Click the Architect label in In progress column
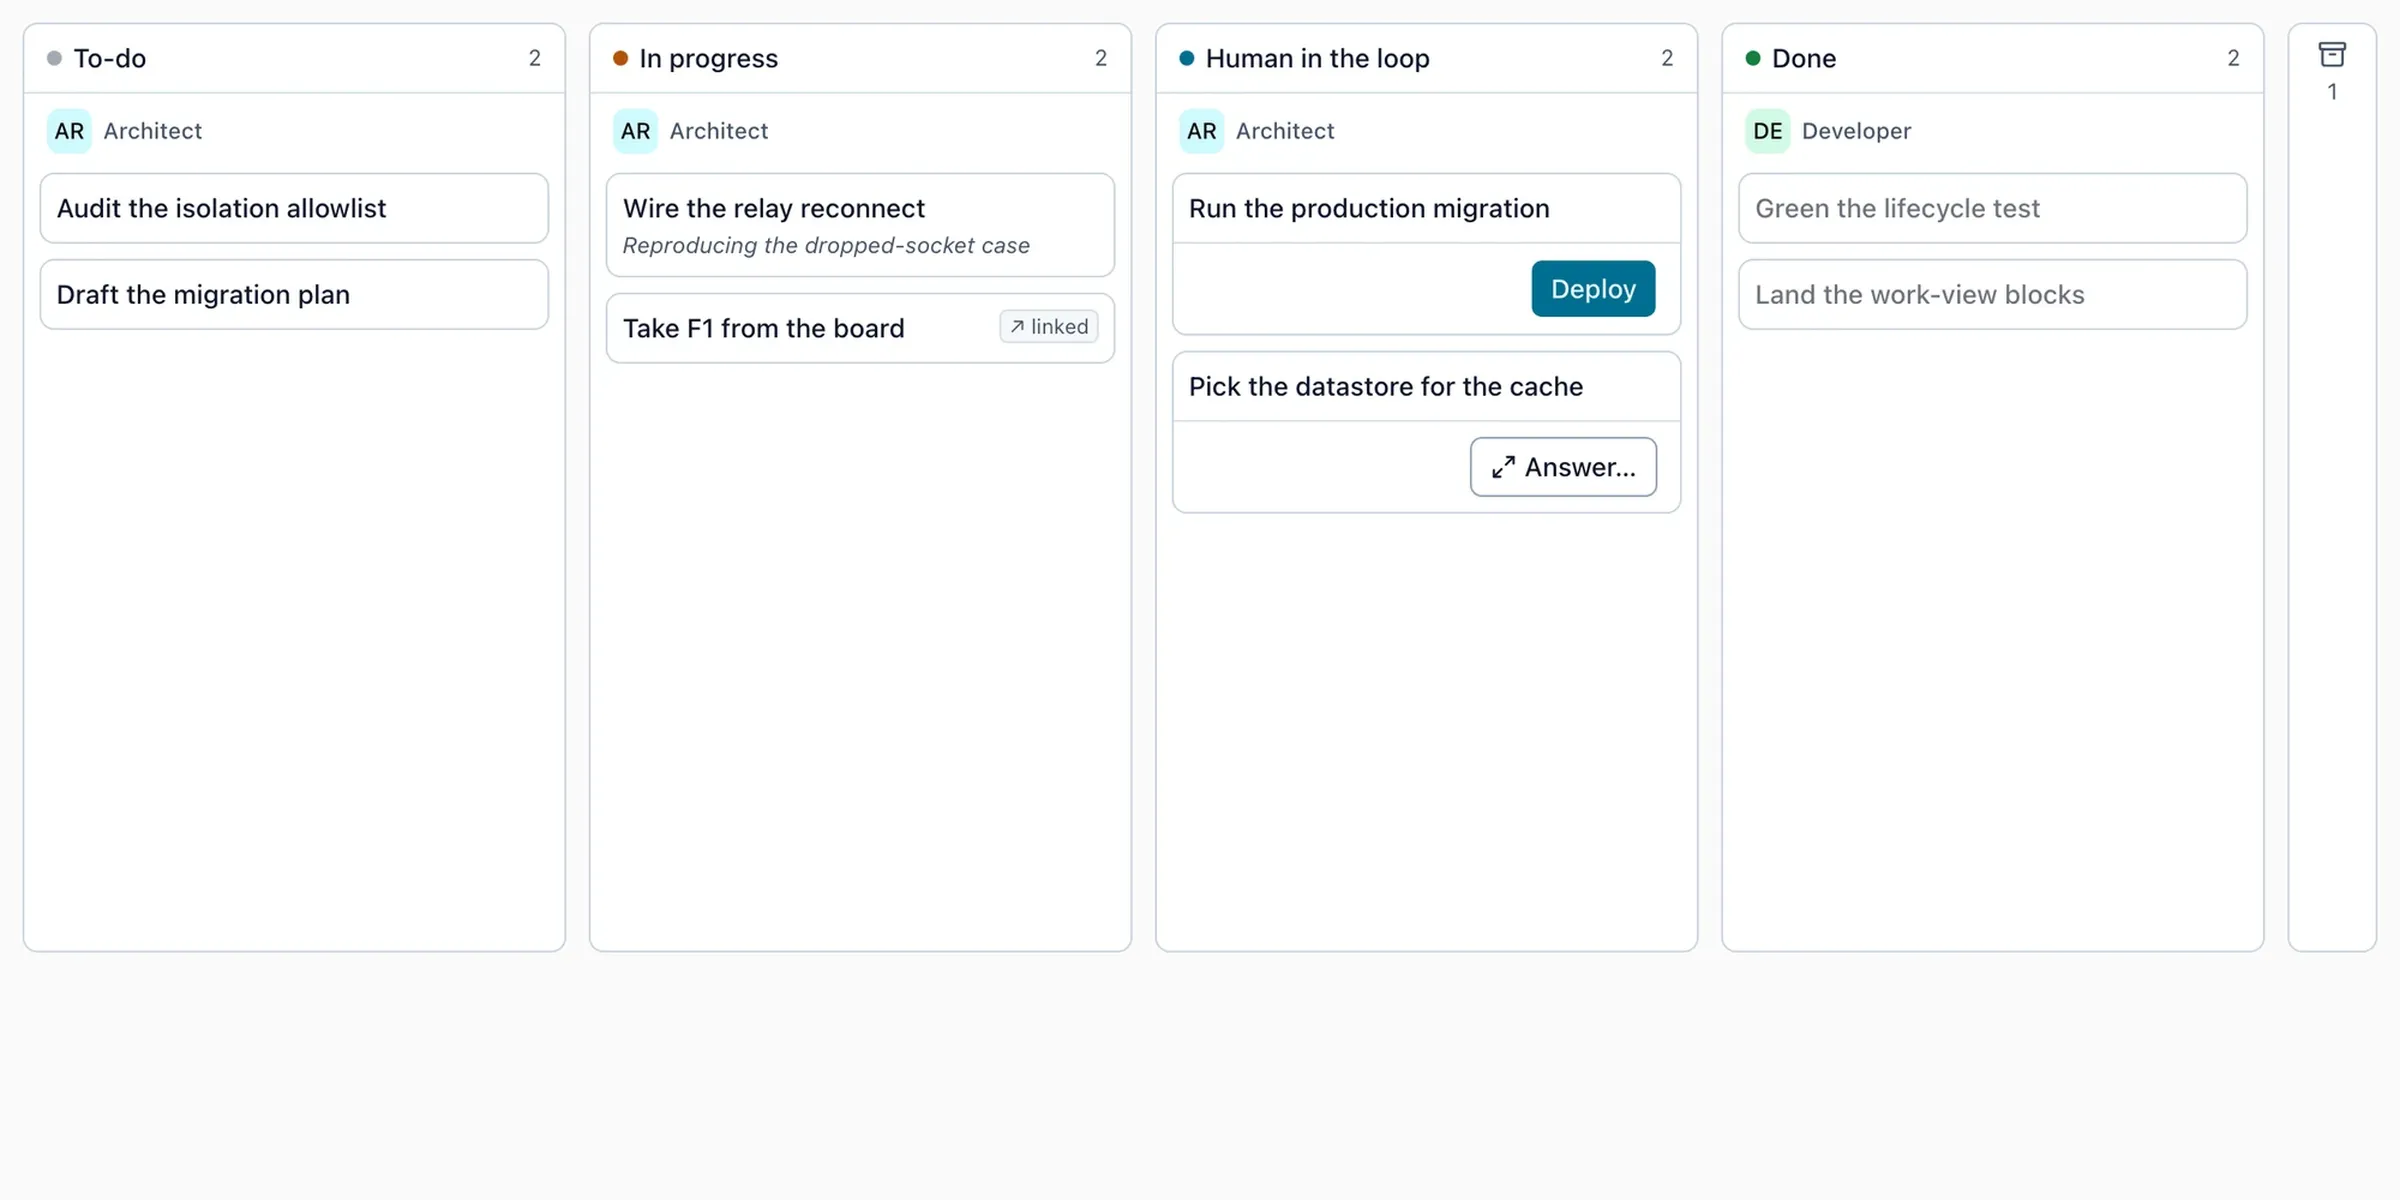This screenshot has width=2400, height=1200. pos(719,131)
